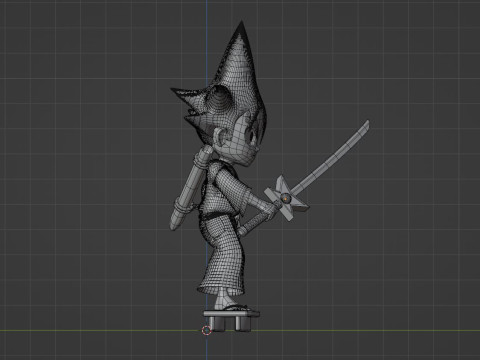Select the star-shaped sword guard
This screenshot has height=360, width=480.
[286, 199]
